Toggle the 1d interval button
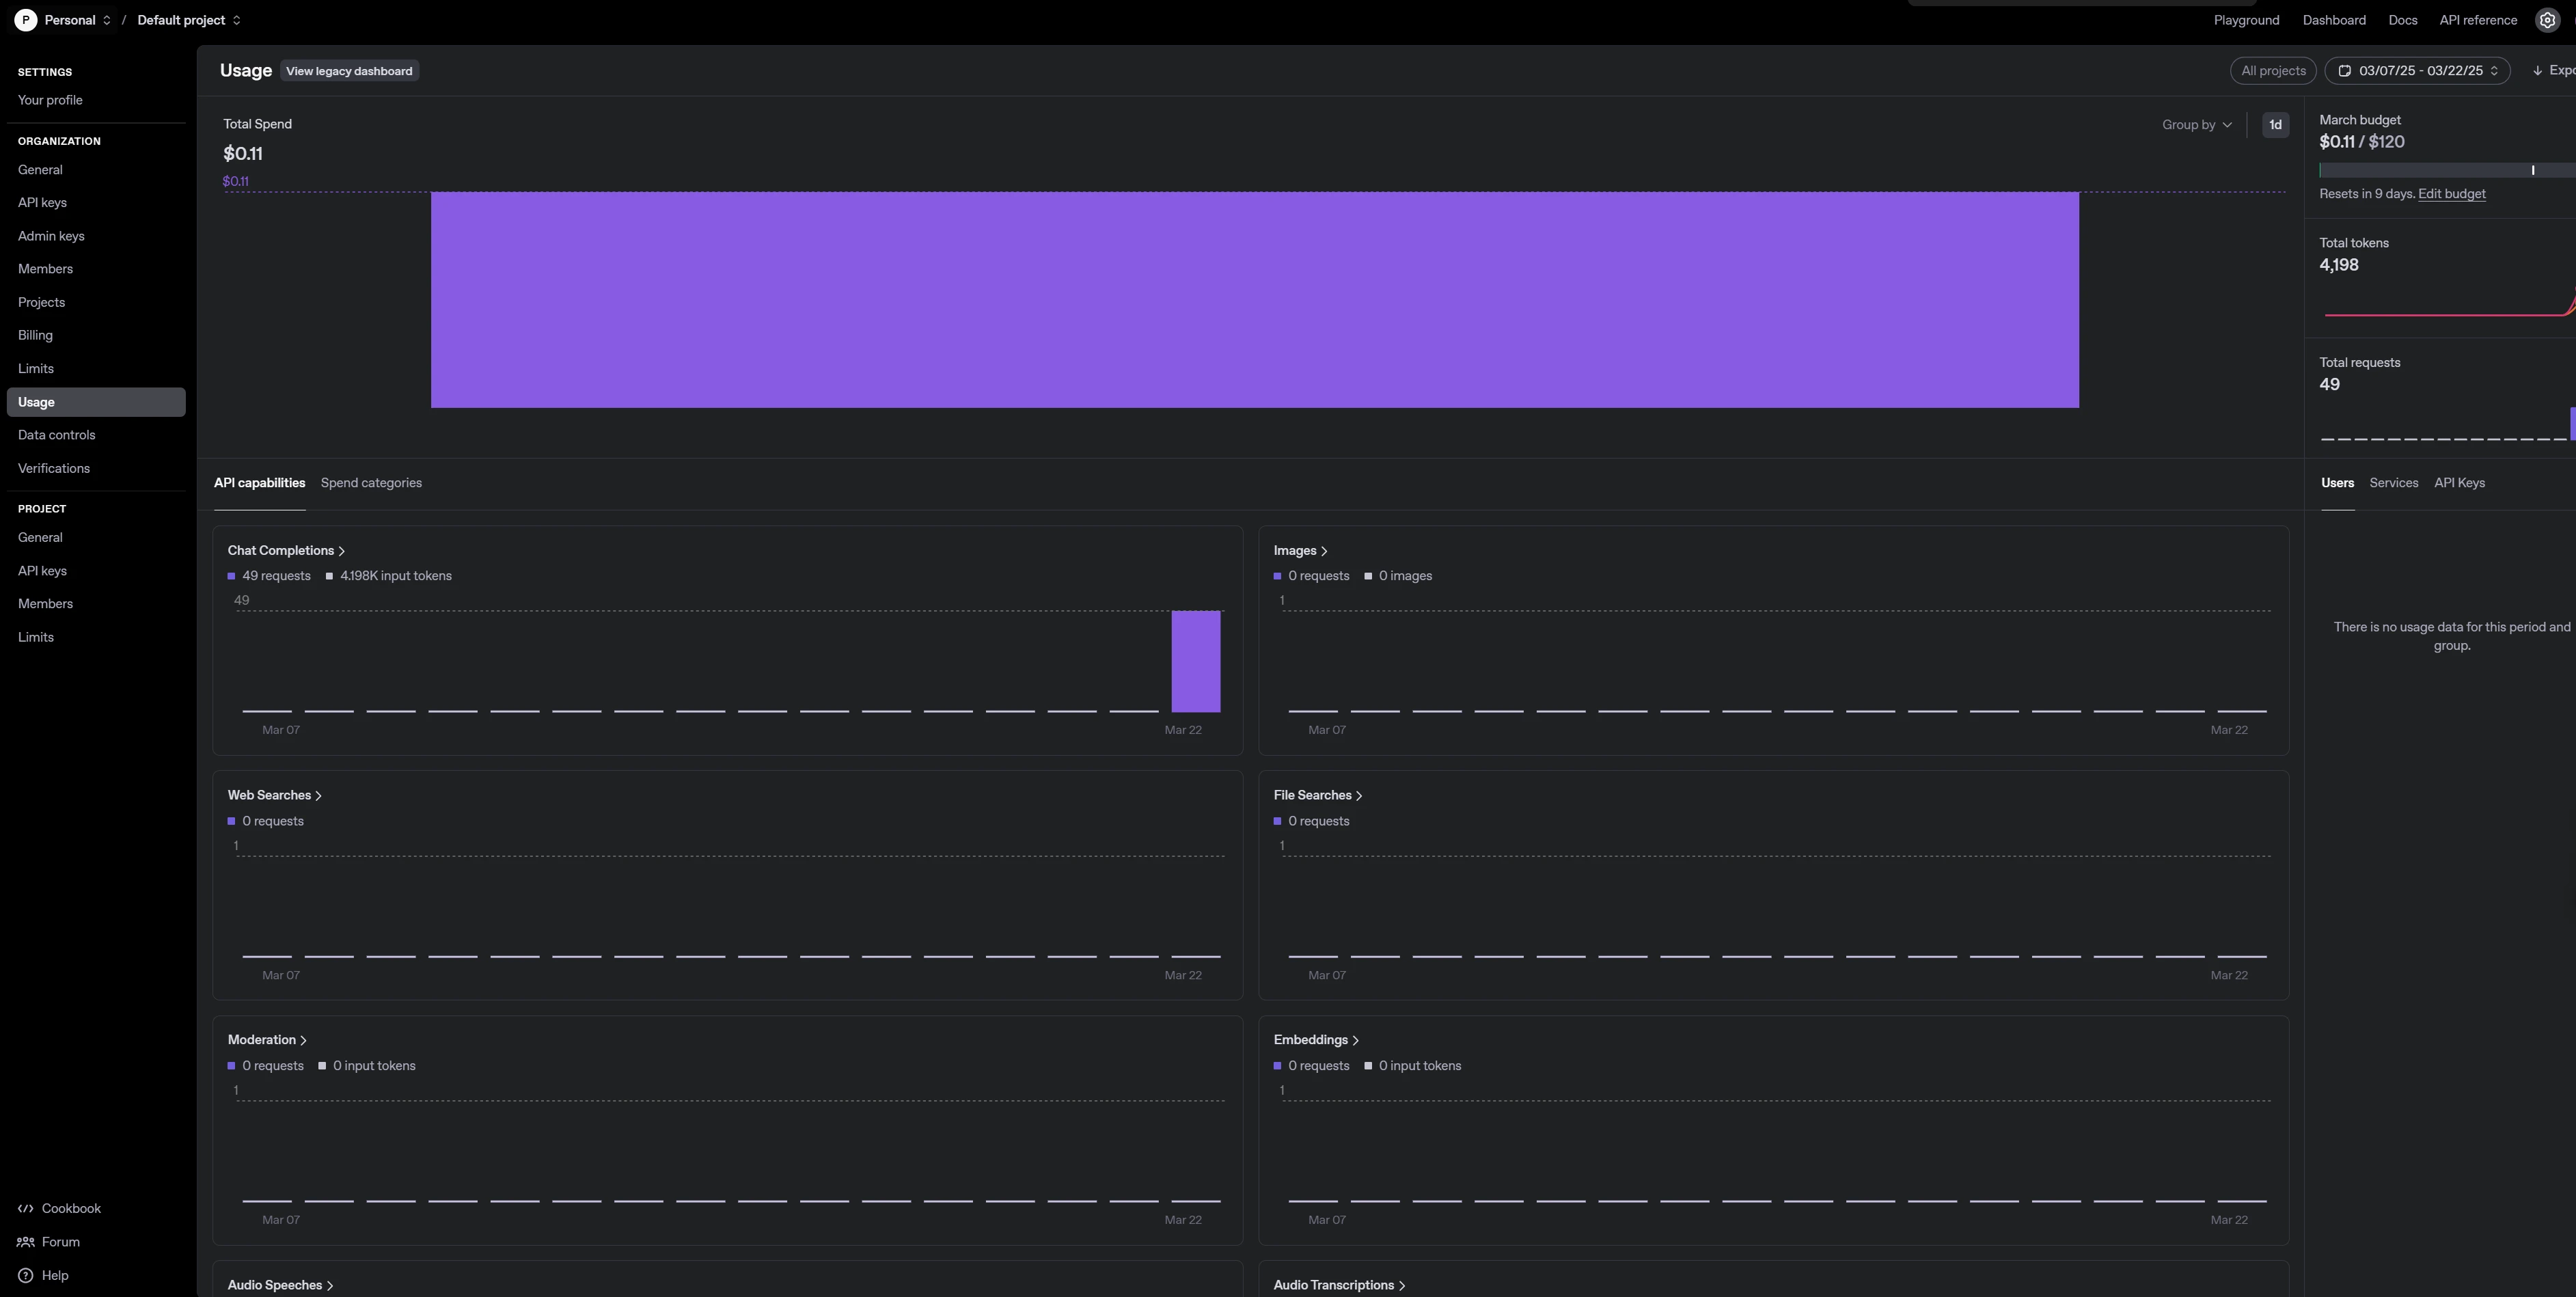The height and width of the screenshot is (1297, 2576). coord(2275,125)
